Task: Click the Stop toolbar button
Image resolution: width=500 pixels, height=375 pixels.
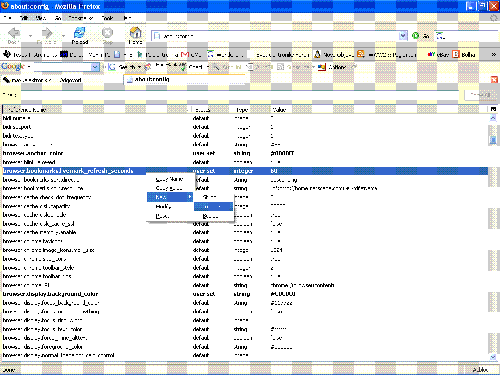Action: (x=107, y=36)
